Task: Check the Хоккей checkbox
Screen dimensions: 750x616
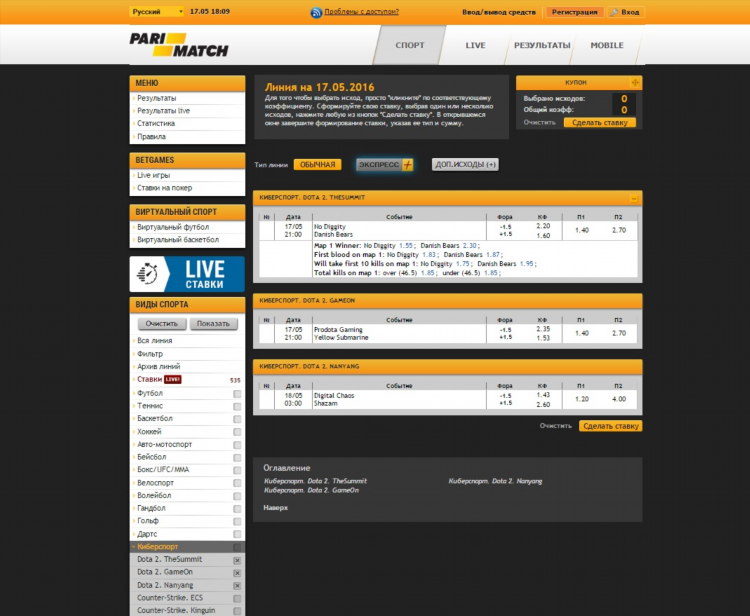Action: tap(237, 432)
